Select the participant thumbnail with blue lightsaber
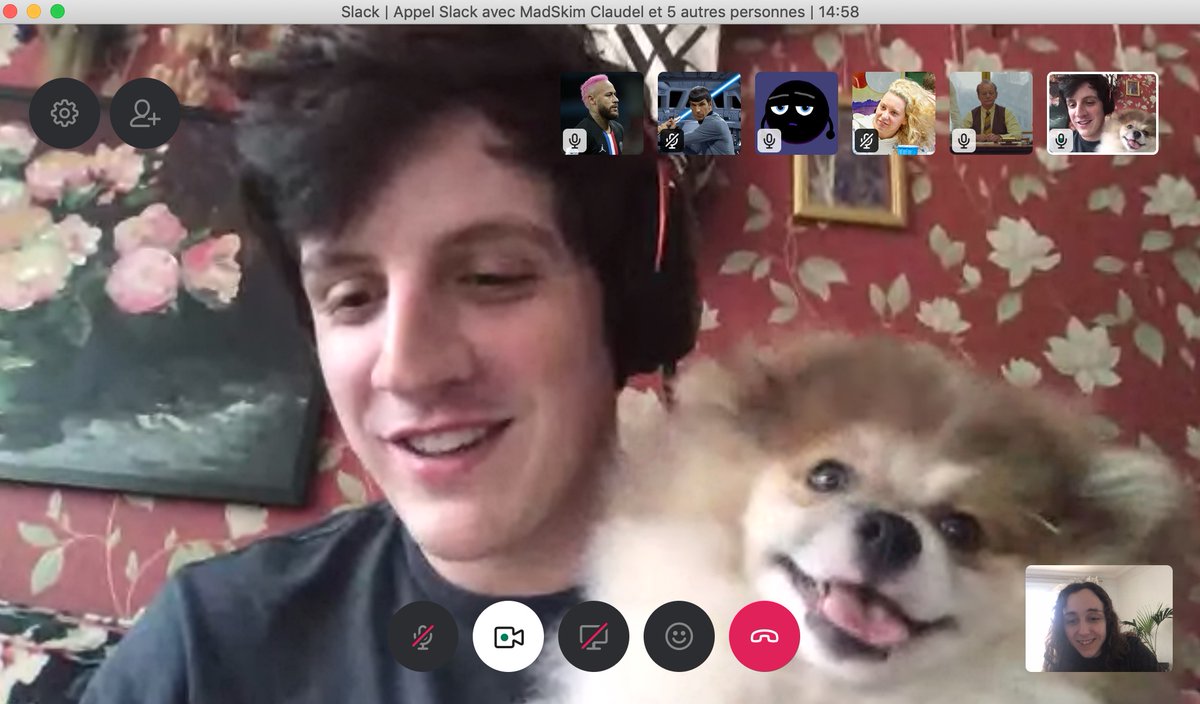 click(699, 113)
